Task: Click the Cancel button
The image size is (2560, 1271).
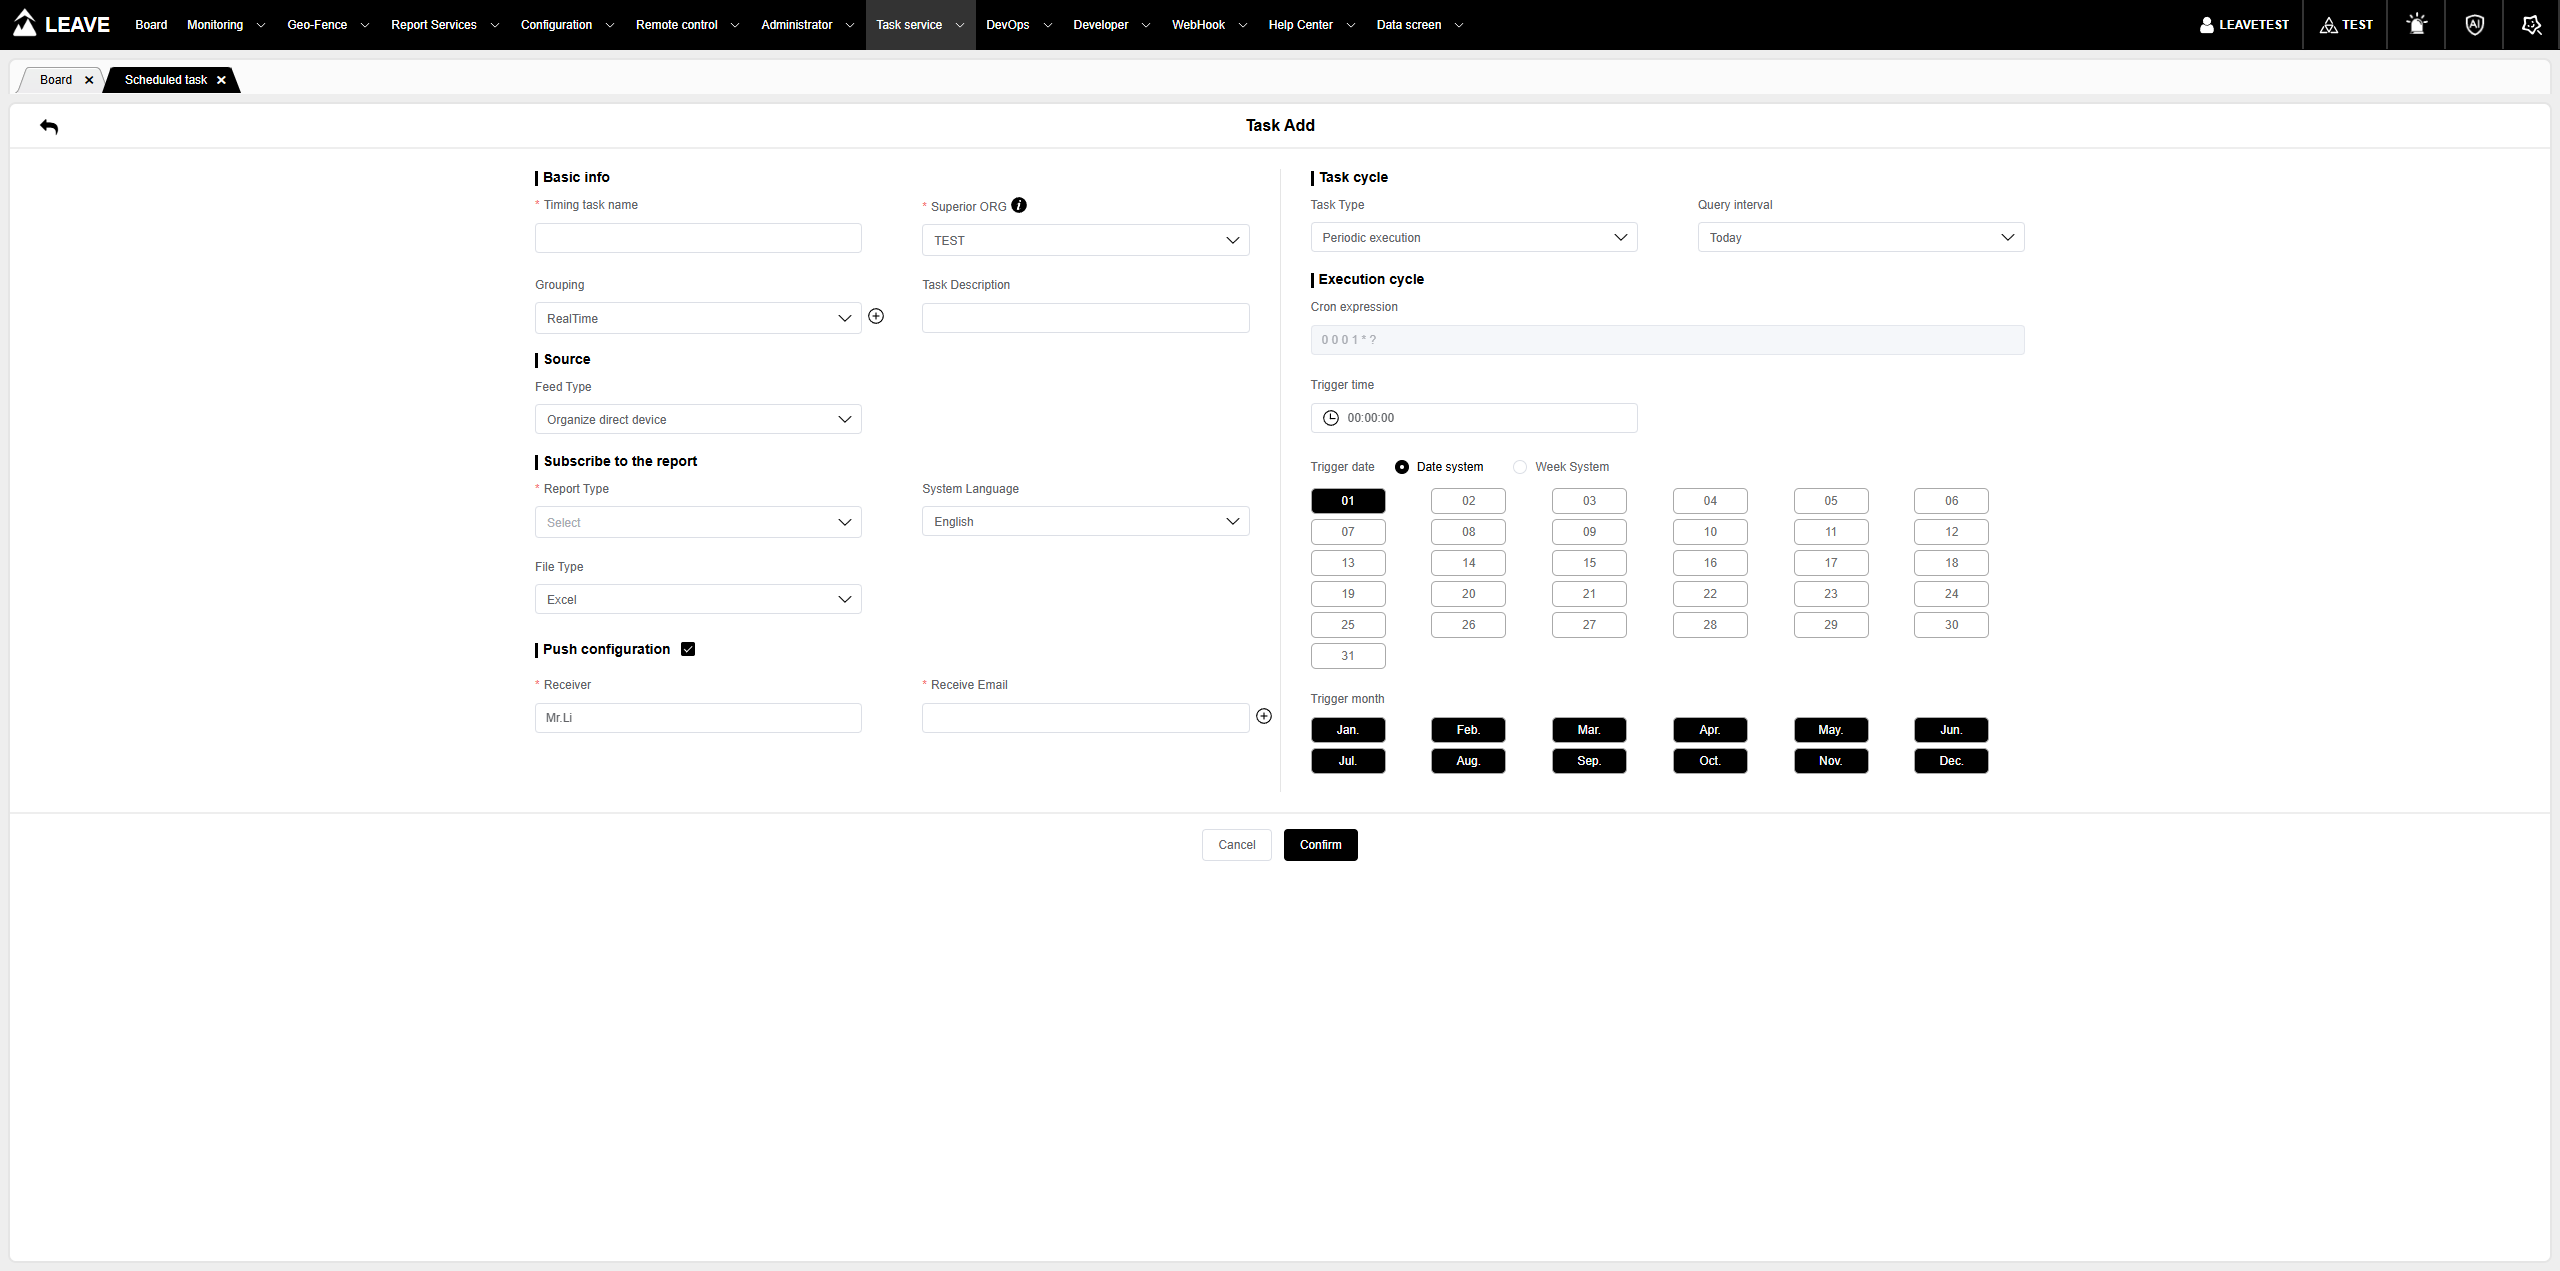Action: click(x=1236, y=845)
